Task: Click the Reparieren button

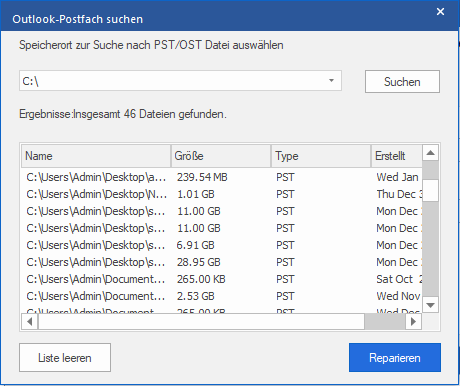Action: pos(395,358)
